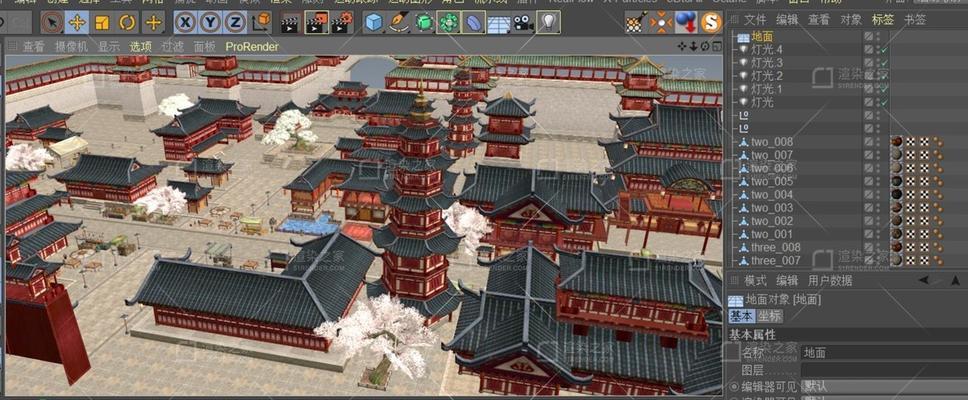Image resolution: width=968 pixels, height=400 pixels.
Task: Open the object manager 编辑 menu
Action: tap(787, 19)
